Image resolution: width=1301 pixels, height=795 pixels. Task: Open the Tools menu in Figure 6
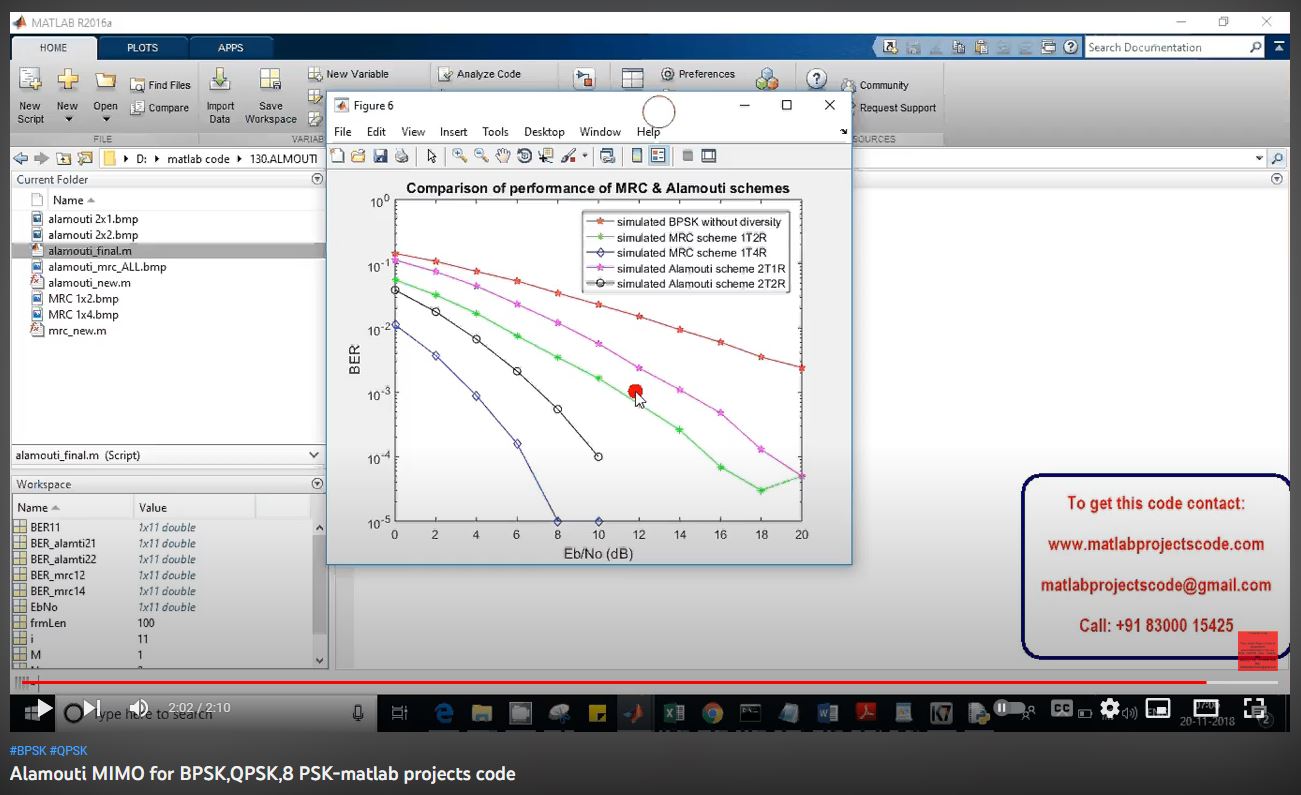click(x=495, y=132)
